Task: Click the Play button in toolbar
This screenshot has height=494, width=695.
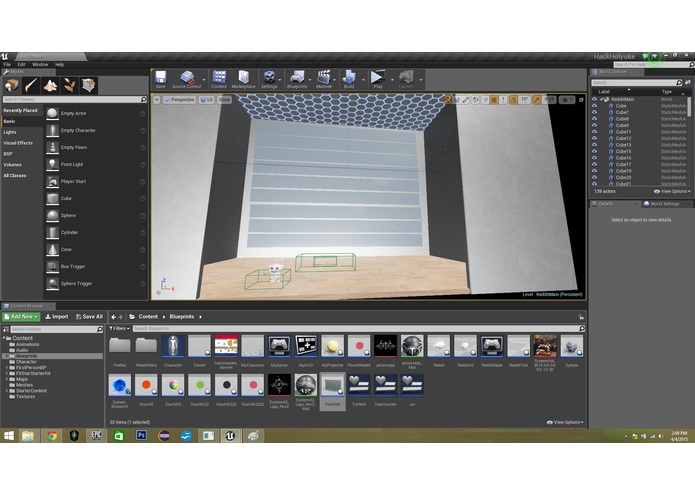Action: pos(378,78)
